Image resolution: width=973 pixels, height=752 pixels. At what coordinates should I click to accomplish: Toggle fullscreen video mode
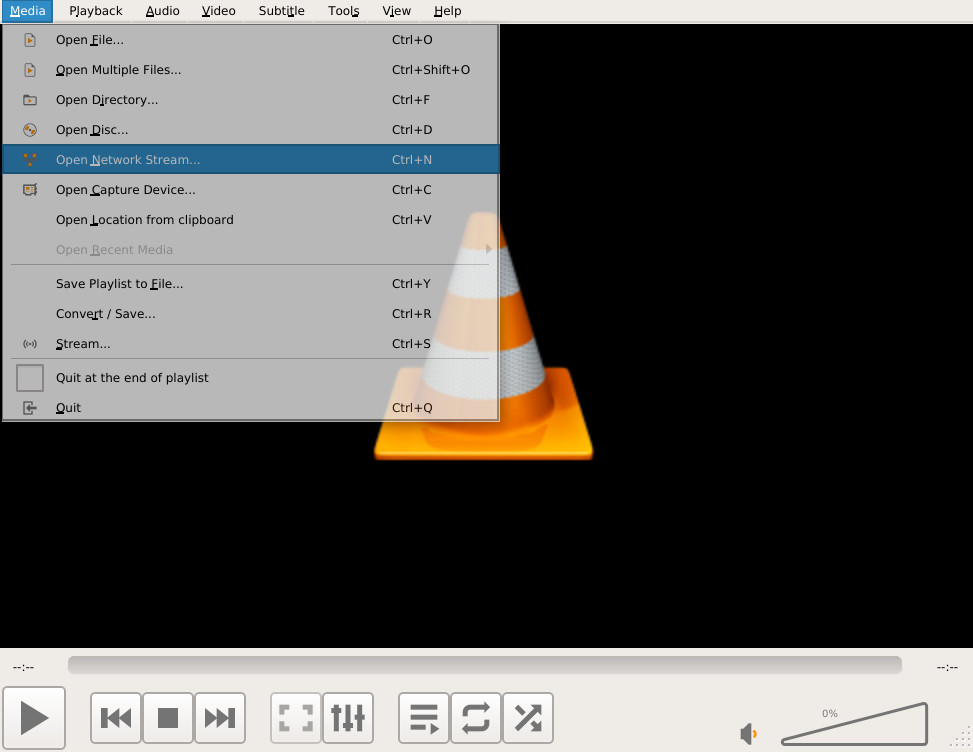pyautogui.click(x=296, y=718)
